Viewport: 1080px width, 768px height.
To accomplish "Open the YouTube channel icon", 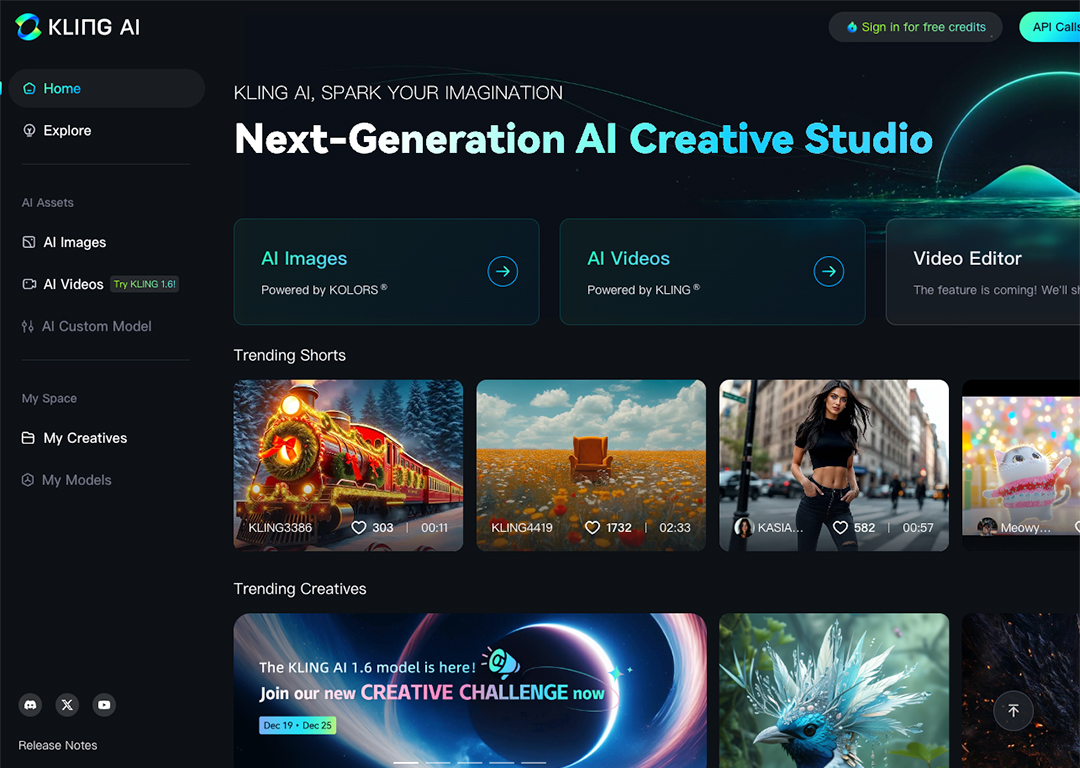I will pos(104,705).
